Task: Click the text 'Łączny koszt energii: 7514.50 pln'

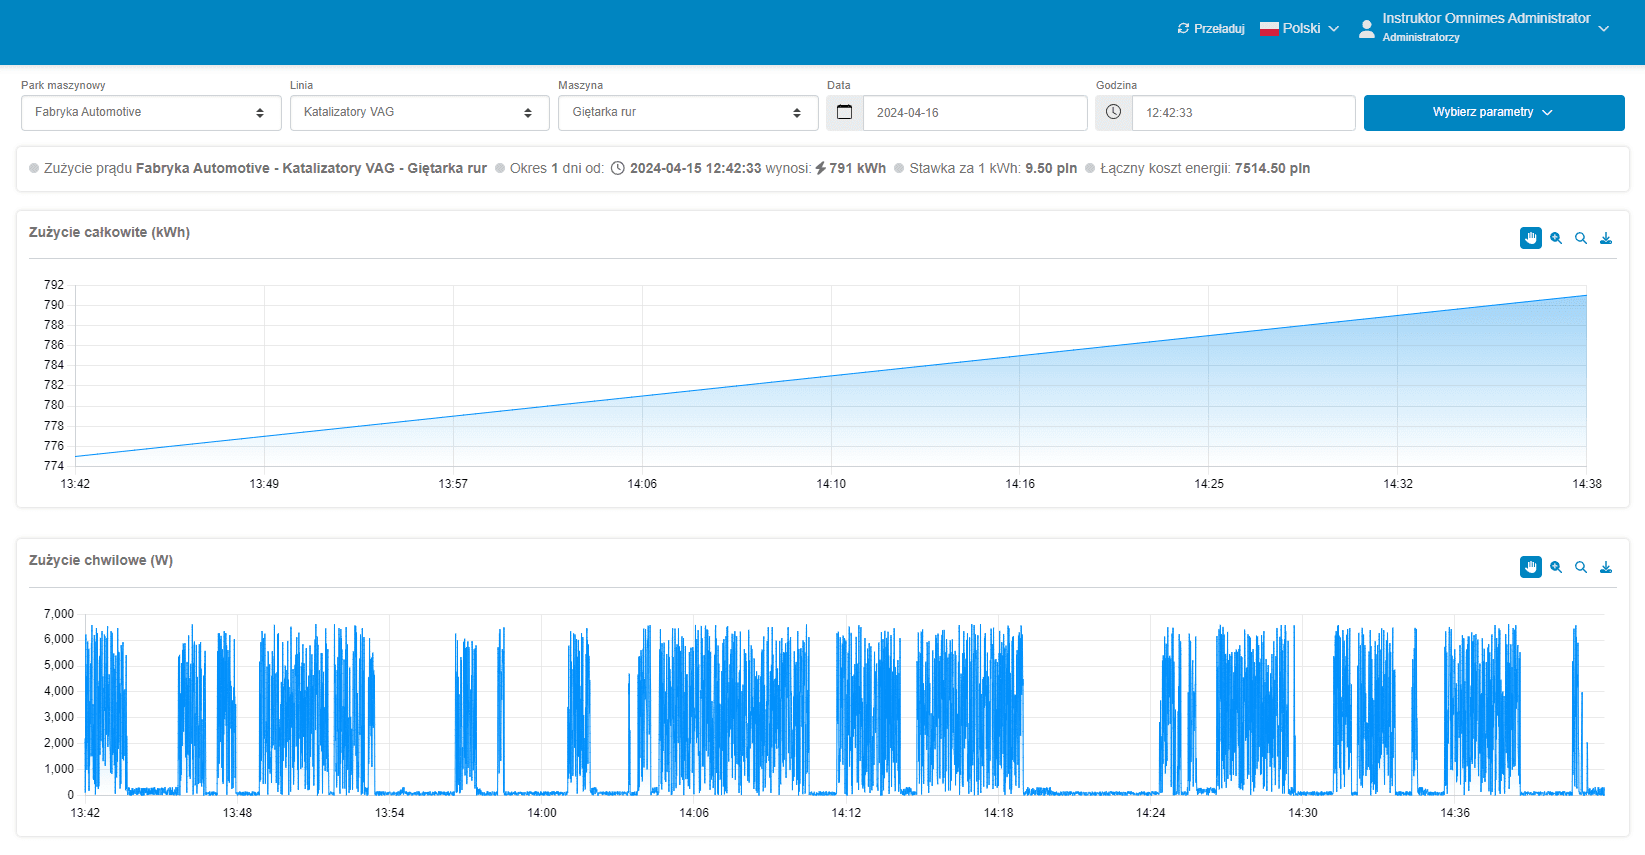Action: click(1205, 168)
